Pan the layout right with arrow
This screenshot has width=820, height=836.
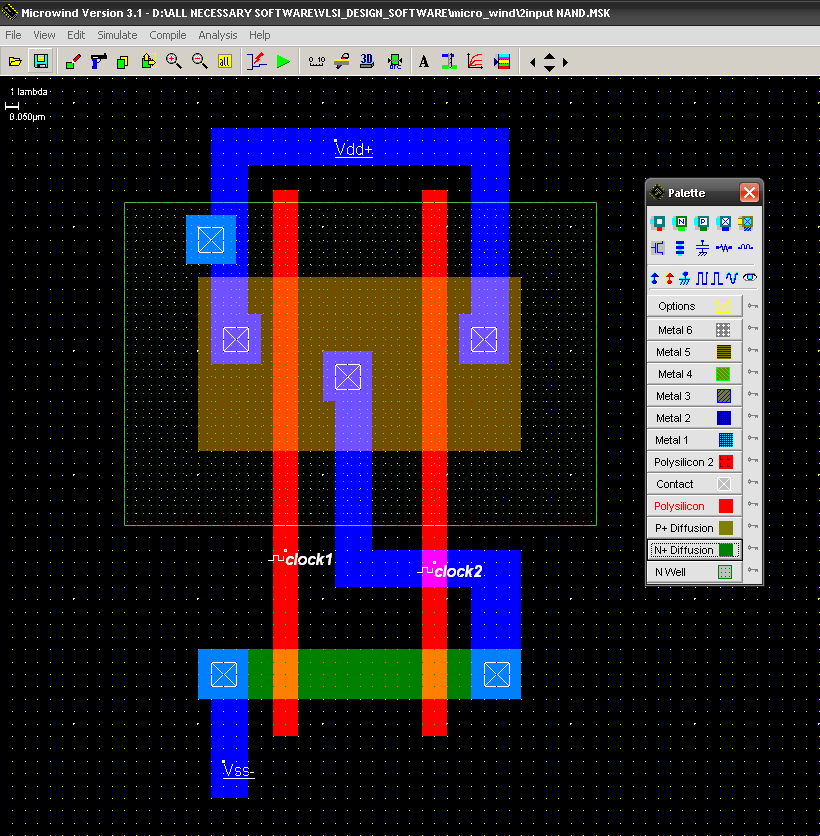(566, 62)
